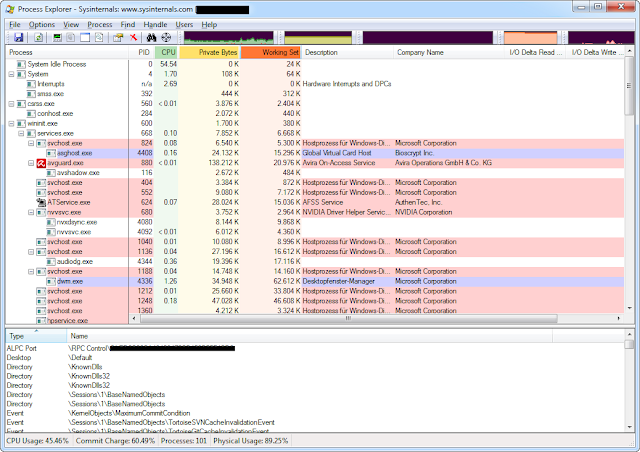This screenshot has height=452, width=640.
Task: Click the yellow commit history graph in toolbar
Action: (x=318, y=38)
